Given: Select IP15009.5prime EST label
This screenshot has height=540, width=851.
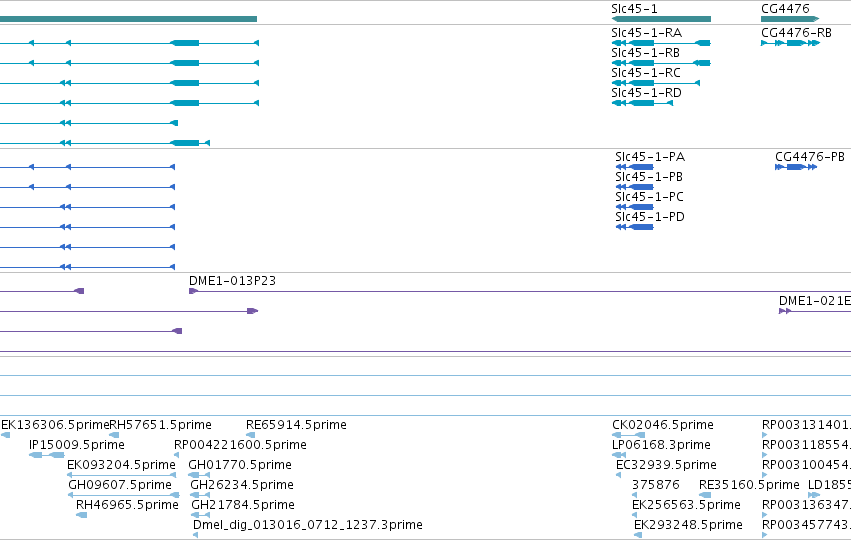Looking at the screenshot, I should (x=77, y=445).
